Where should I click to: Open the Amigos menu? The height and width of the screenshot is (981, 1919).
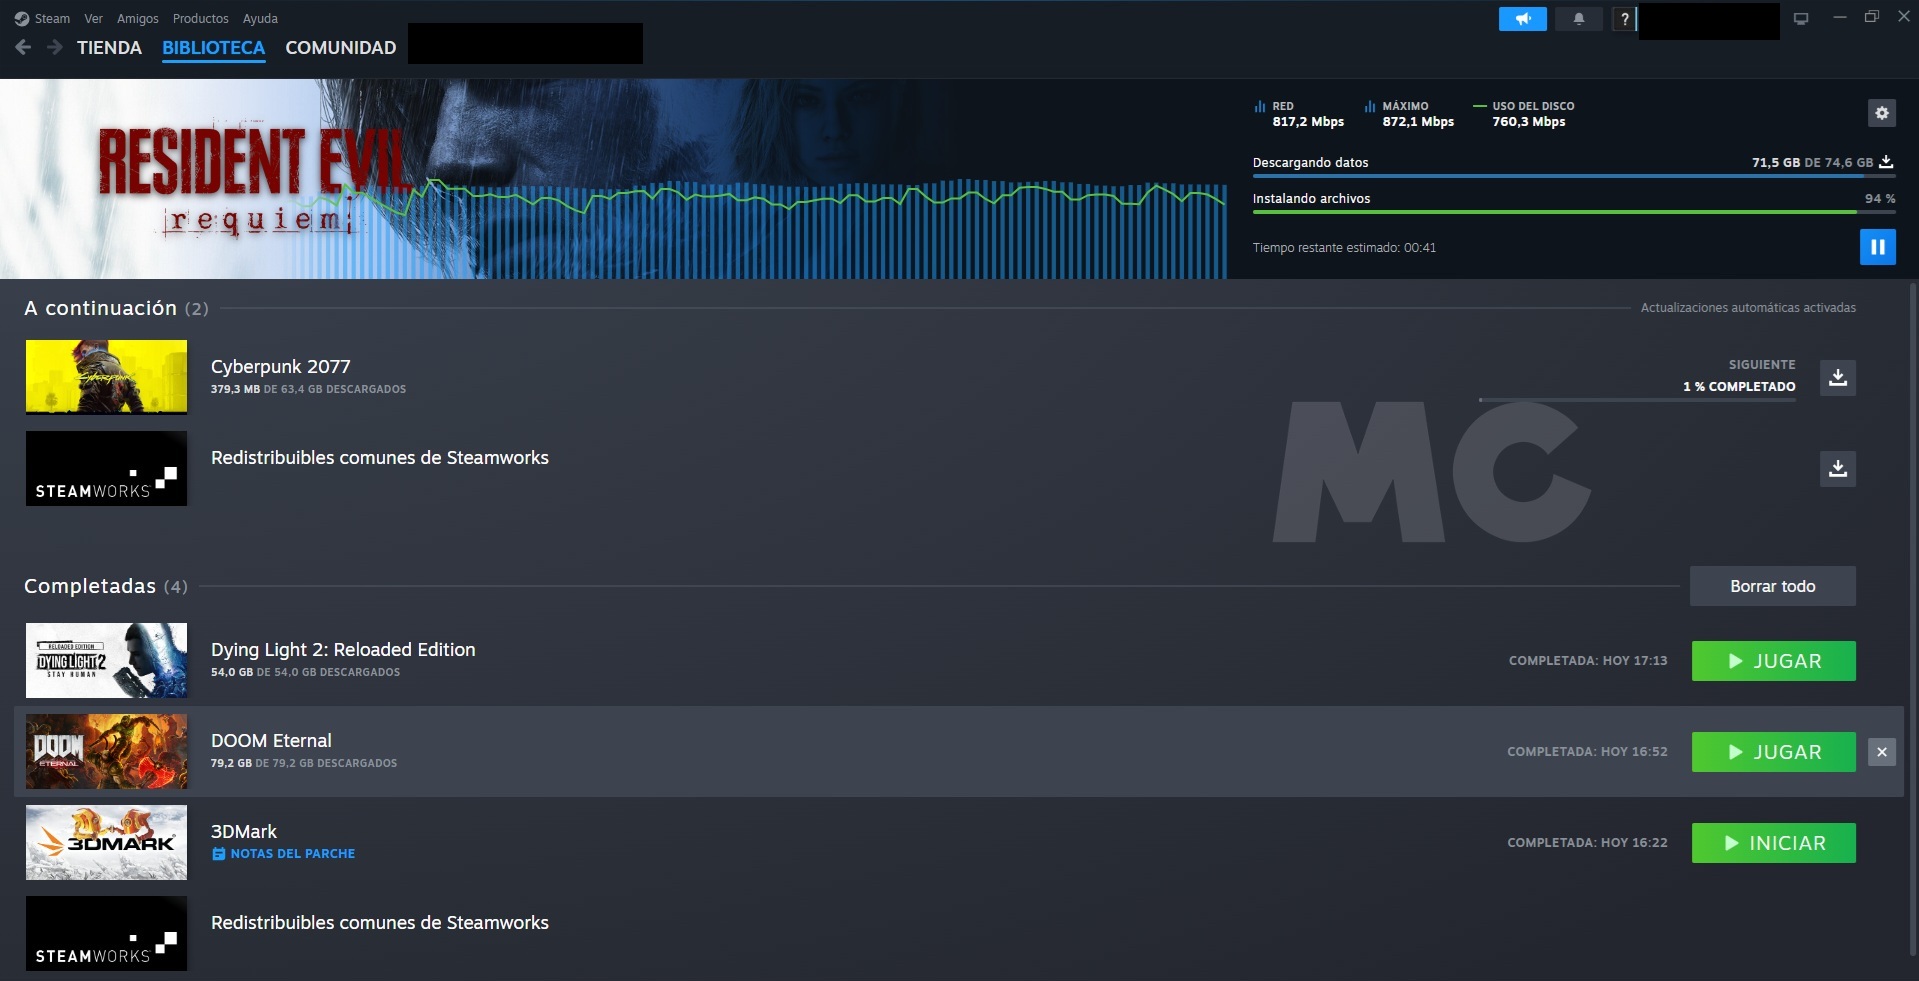point(138,19)
